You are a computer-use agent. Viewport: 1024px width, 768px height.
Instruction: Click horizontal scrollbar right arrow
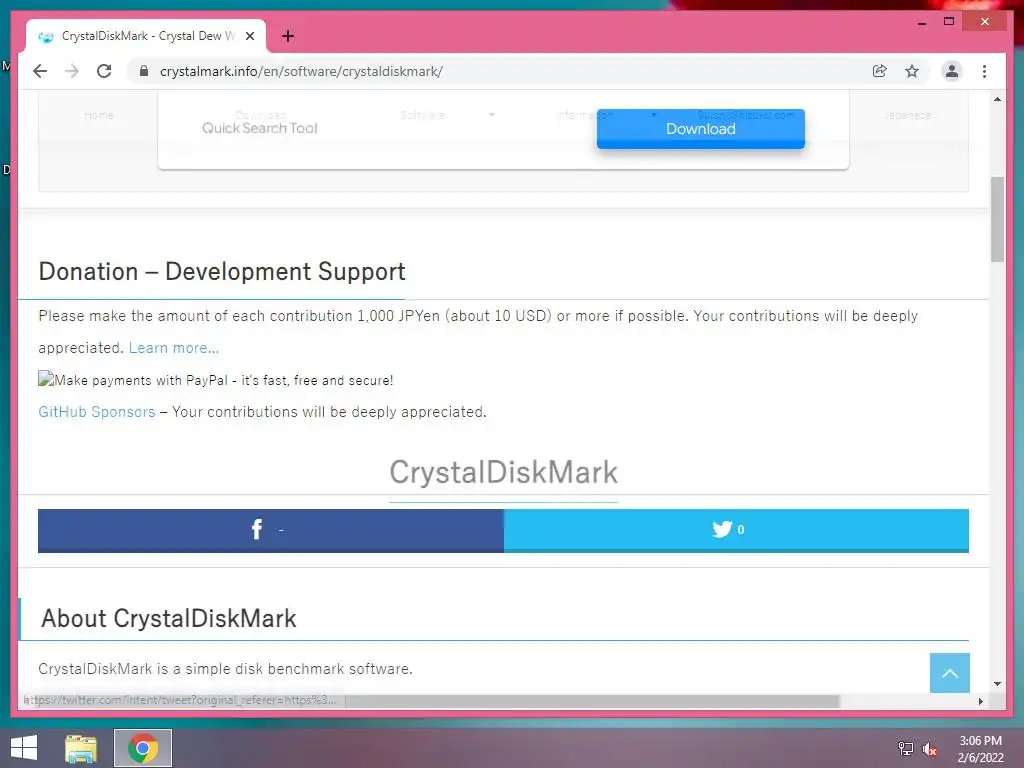(x=980, y=701)
